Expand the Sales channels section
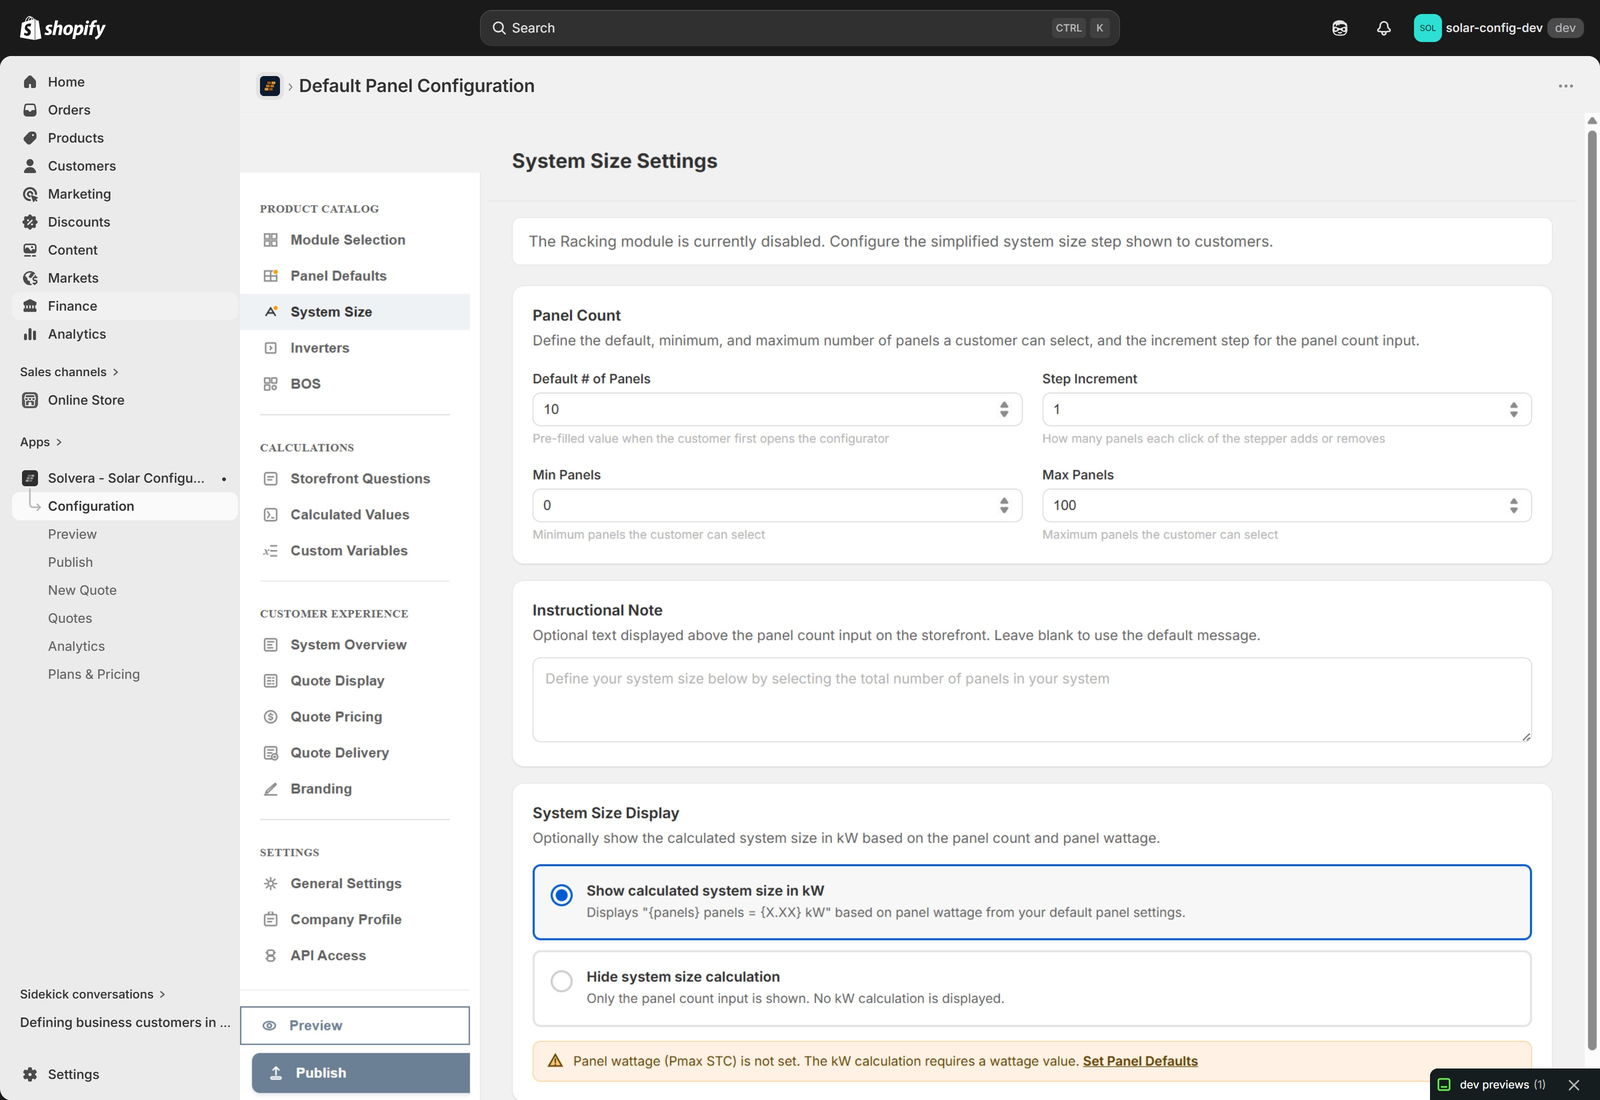The width and height of the screenshot is (1600, 1100). [69, 372]
